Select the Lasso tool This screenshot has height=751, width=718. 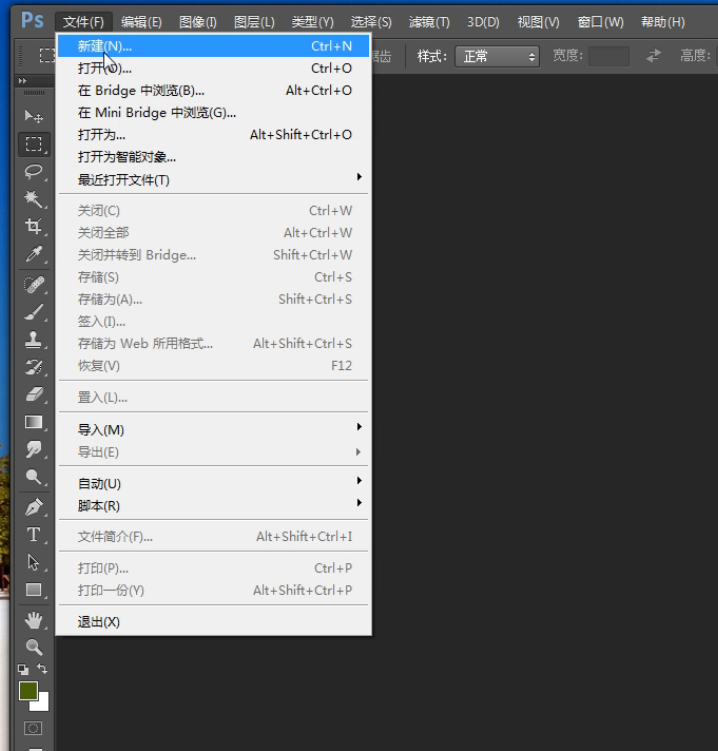click(34, 171)
